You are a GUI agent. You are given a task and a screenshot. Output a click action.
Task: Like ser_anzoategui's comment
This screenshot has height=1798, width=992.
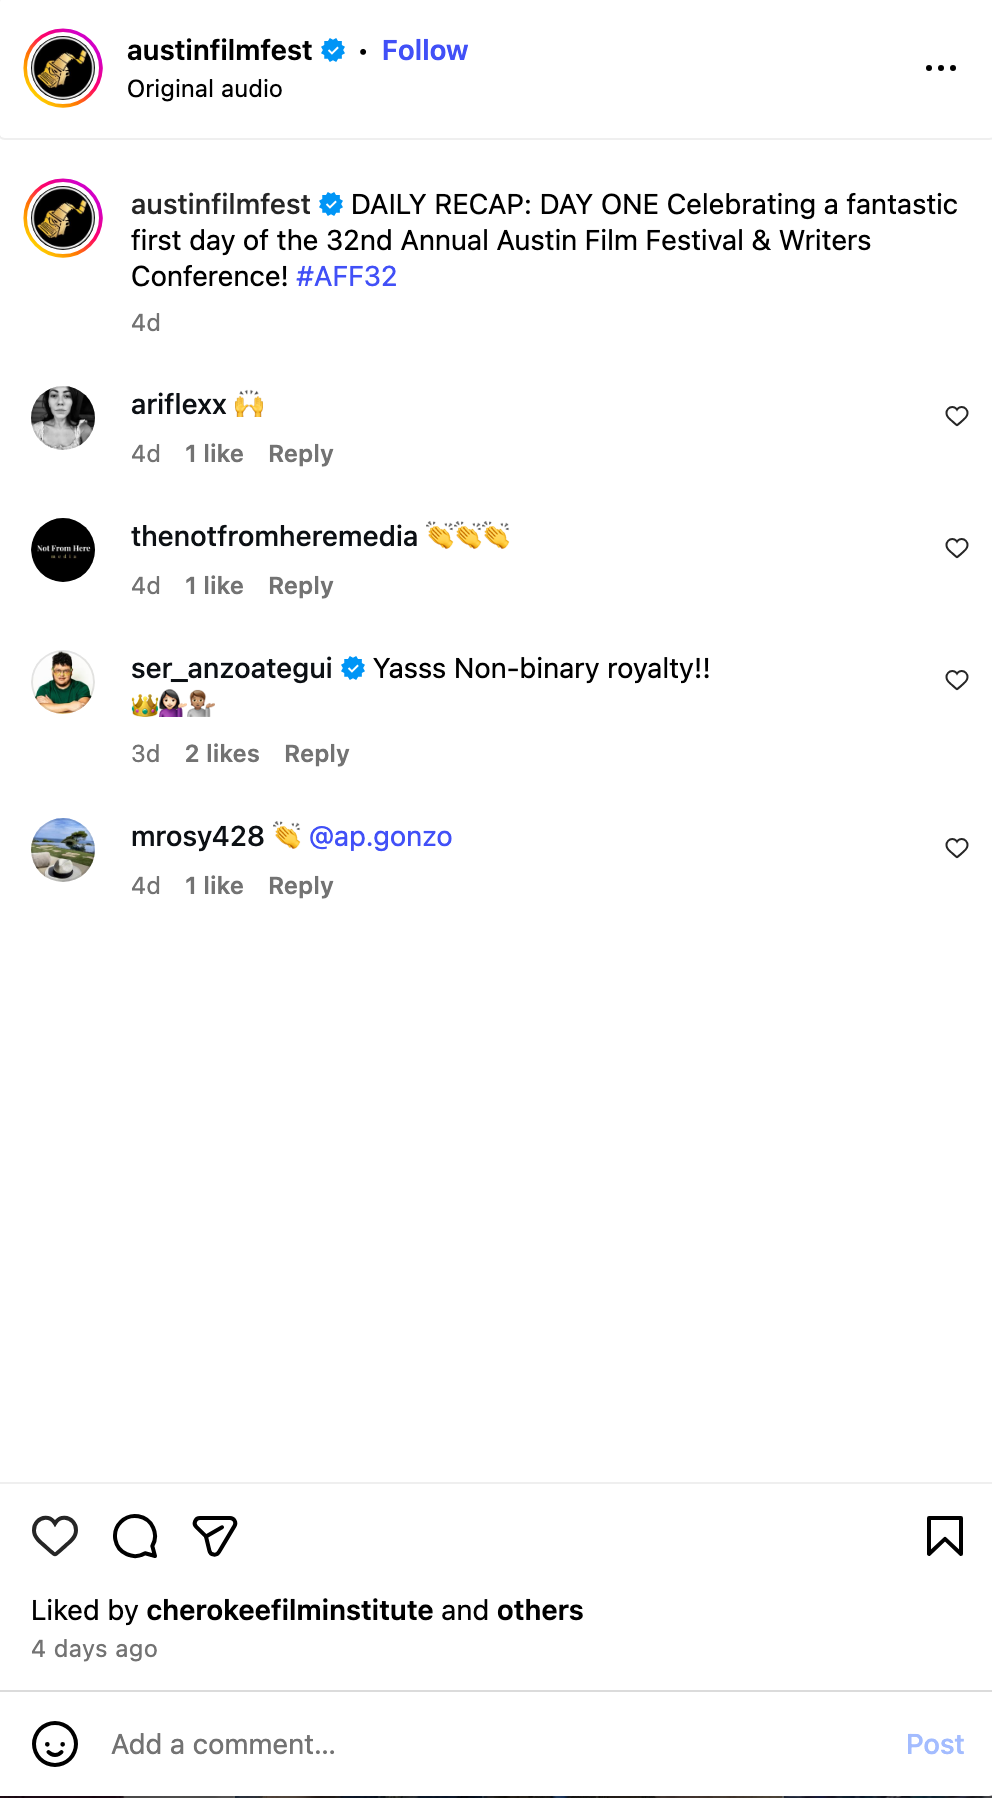tap(957, 680)
